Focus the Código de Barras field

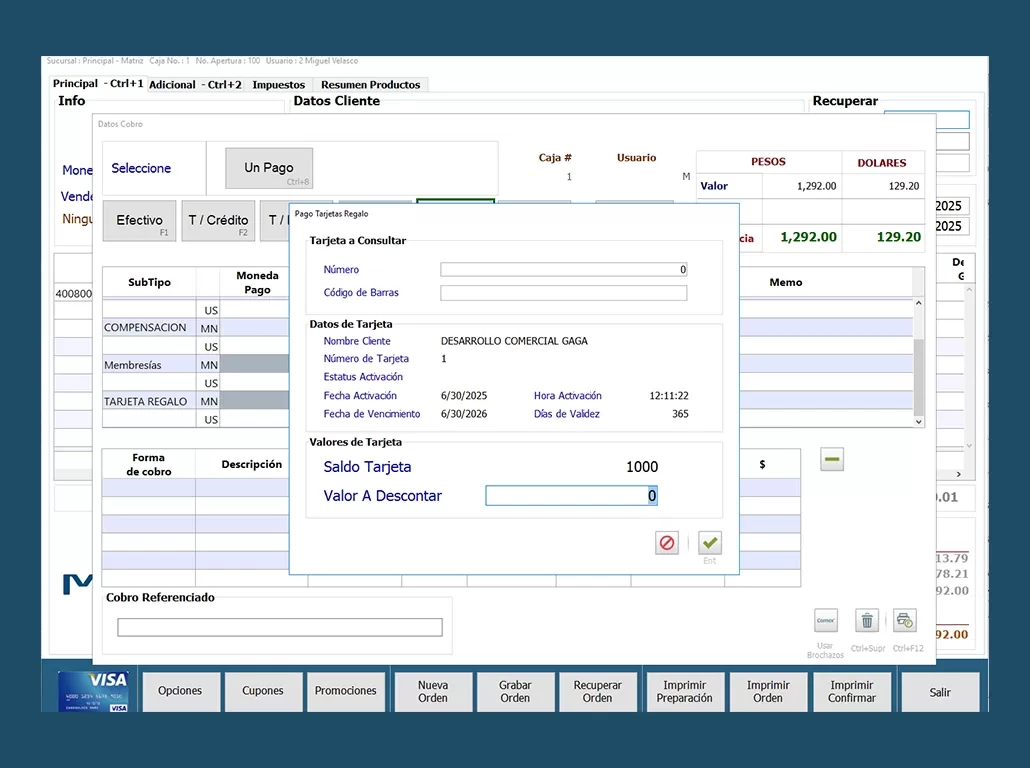563,293
